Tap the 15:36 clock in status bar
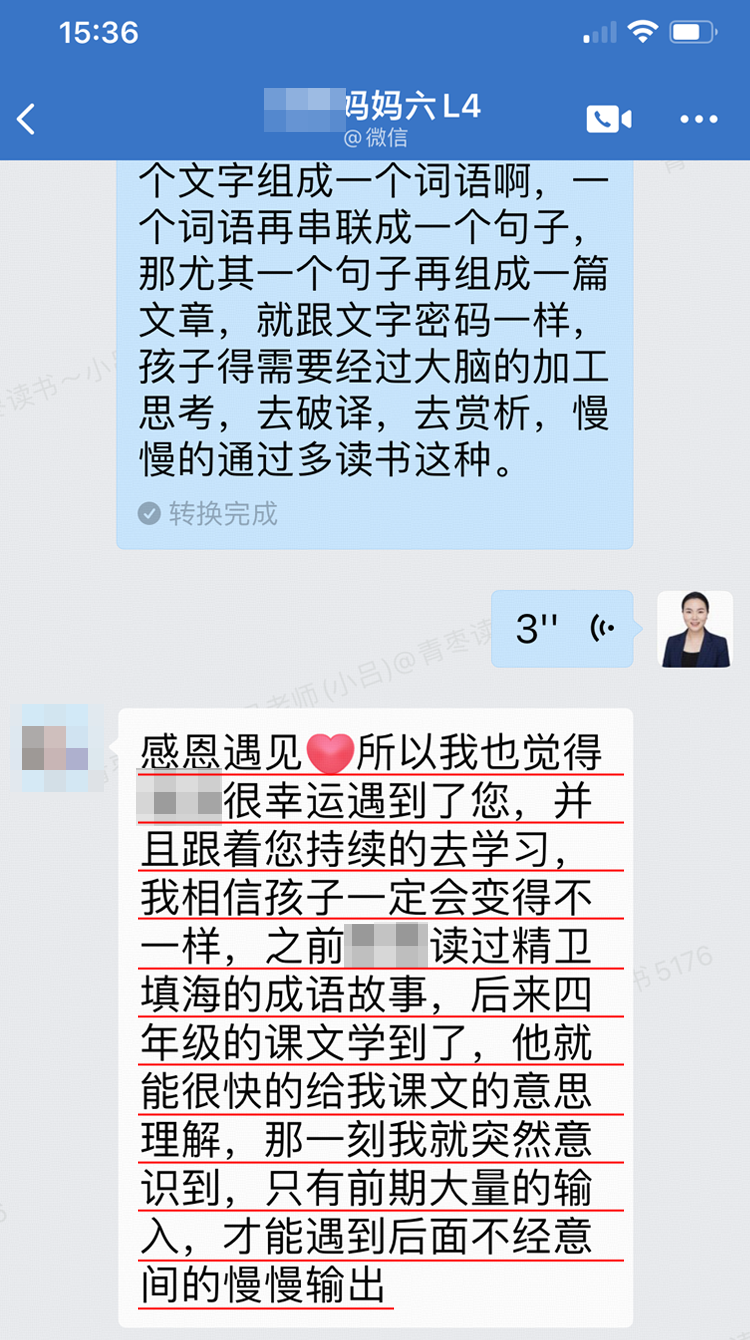This screenshot has height=1340, width=750. pyautogui.click(x=97, y=32)
